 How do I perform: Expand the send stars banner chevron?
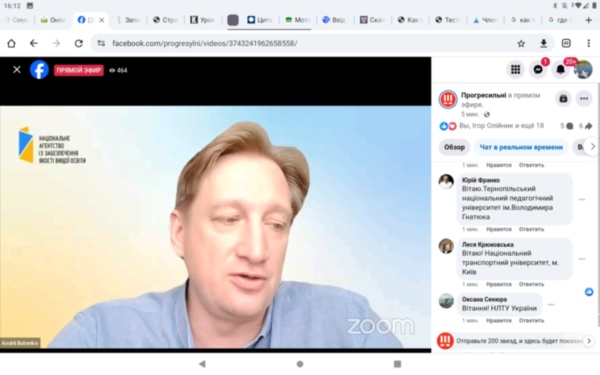[x=589, y=341]
